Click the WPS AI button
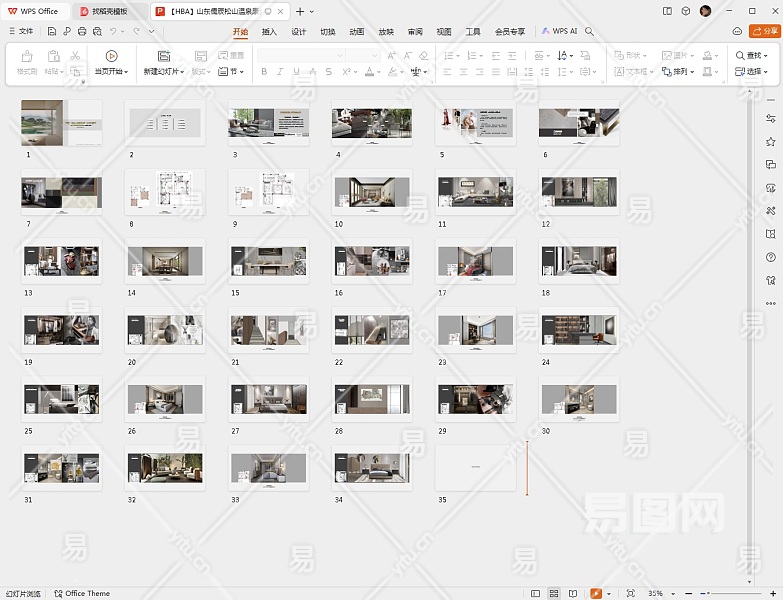This screenshot has height=600, width=783. point(560,31)
